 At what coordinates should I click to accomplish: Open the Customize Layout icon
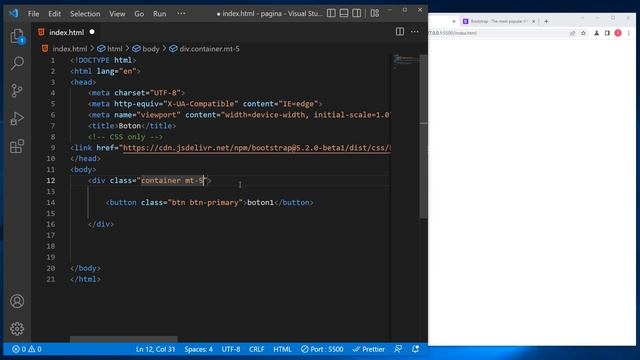[375, 13]
